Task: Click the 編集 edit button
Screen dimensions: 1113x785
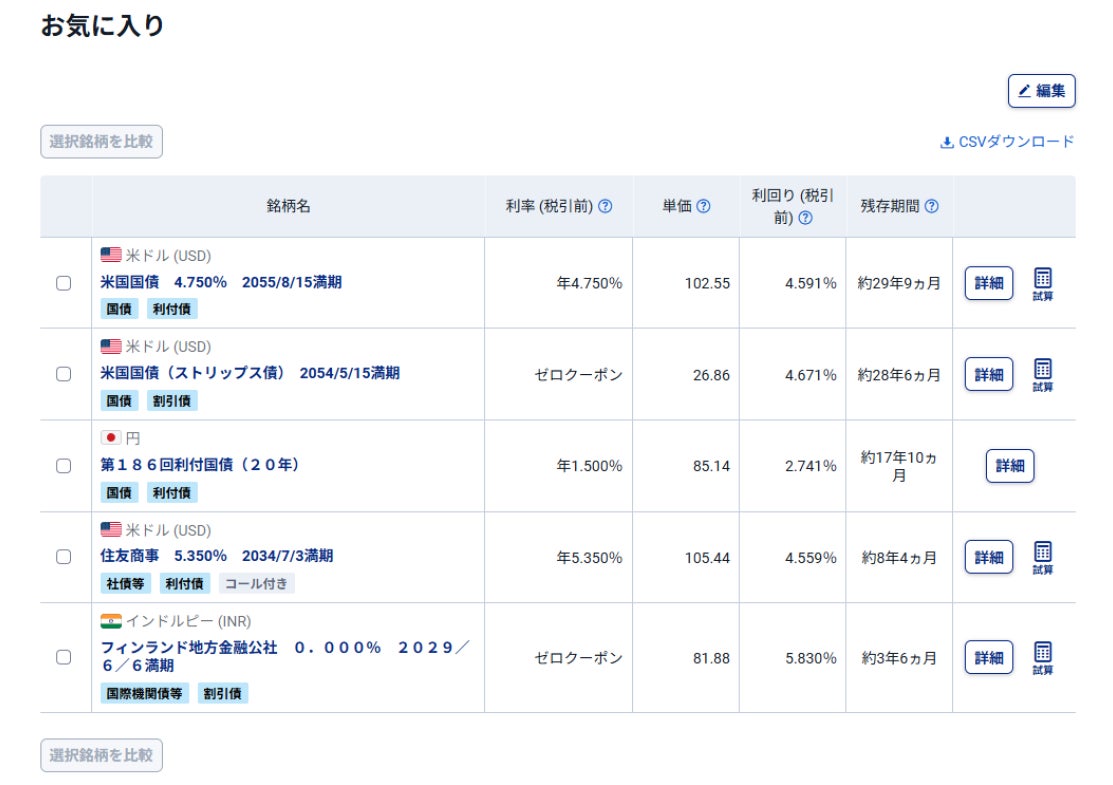Action: (x=1041, y=91)
